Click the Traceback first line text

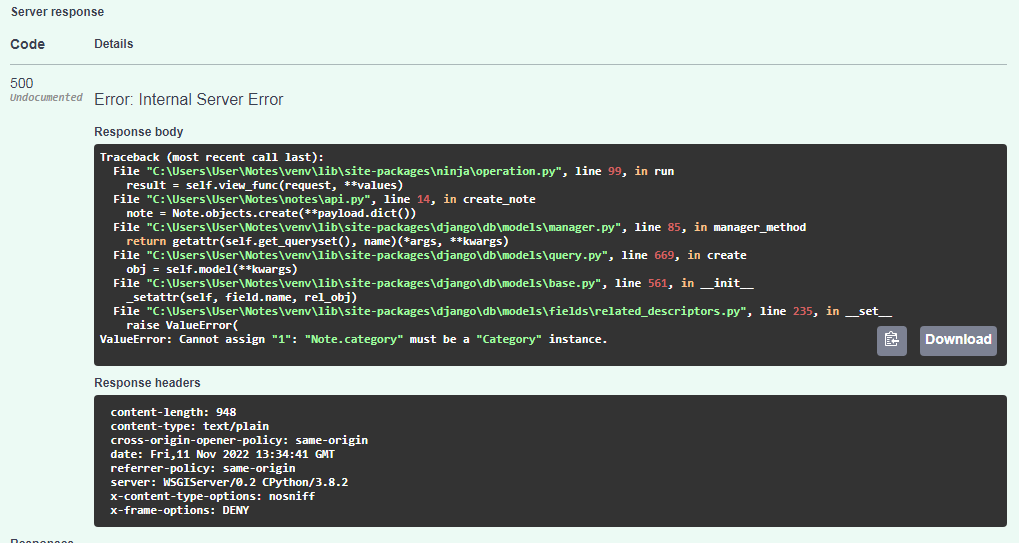pyautogui.click(x=212, y=157)
